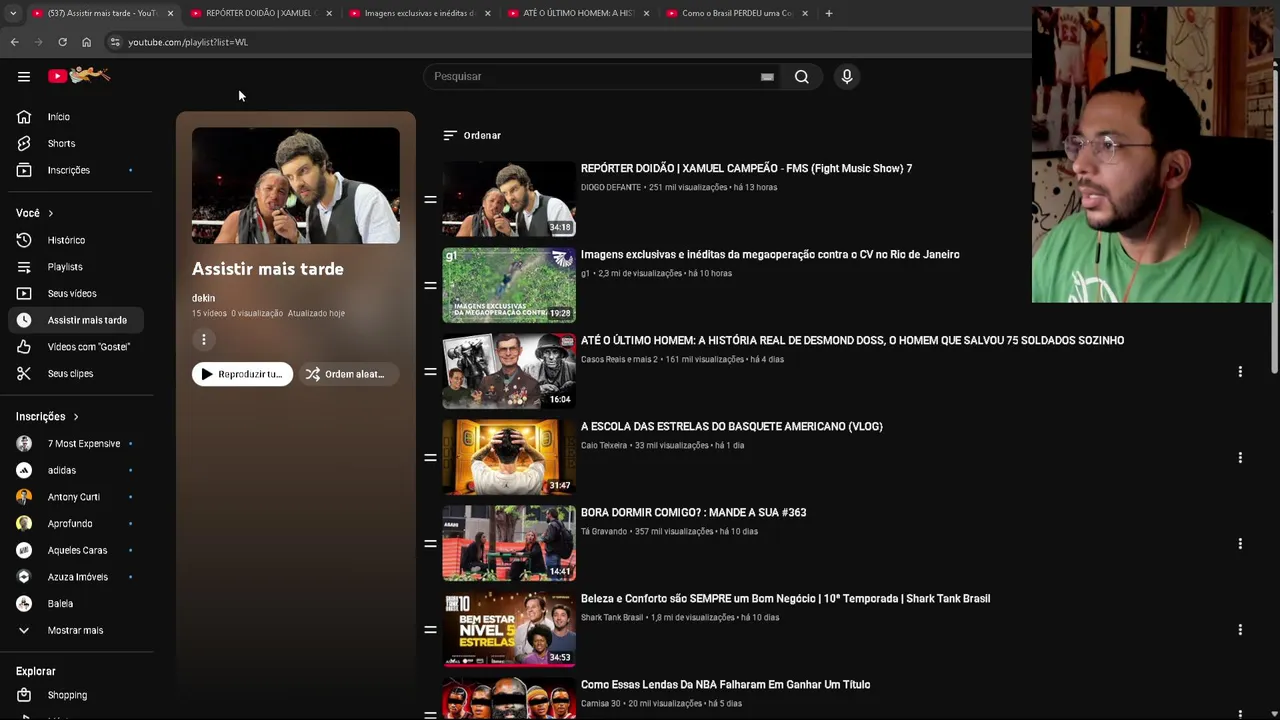Image resolution: width=1280 pixels, height=720 pixels.
Task: Open Shark Tank Bem Estar thumbnail
Action: (x=509, y=629)
